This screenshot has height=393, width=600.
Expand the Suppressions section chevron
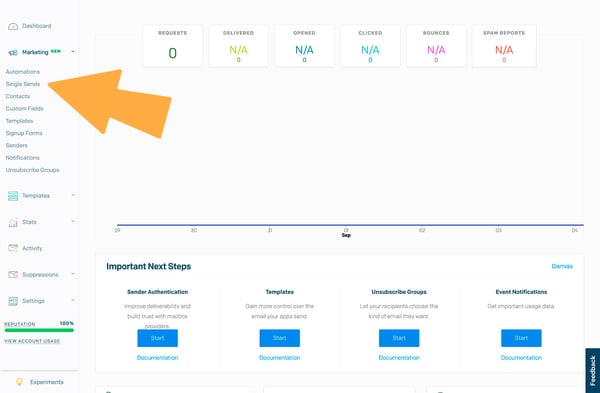click(73, 274)
